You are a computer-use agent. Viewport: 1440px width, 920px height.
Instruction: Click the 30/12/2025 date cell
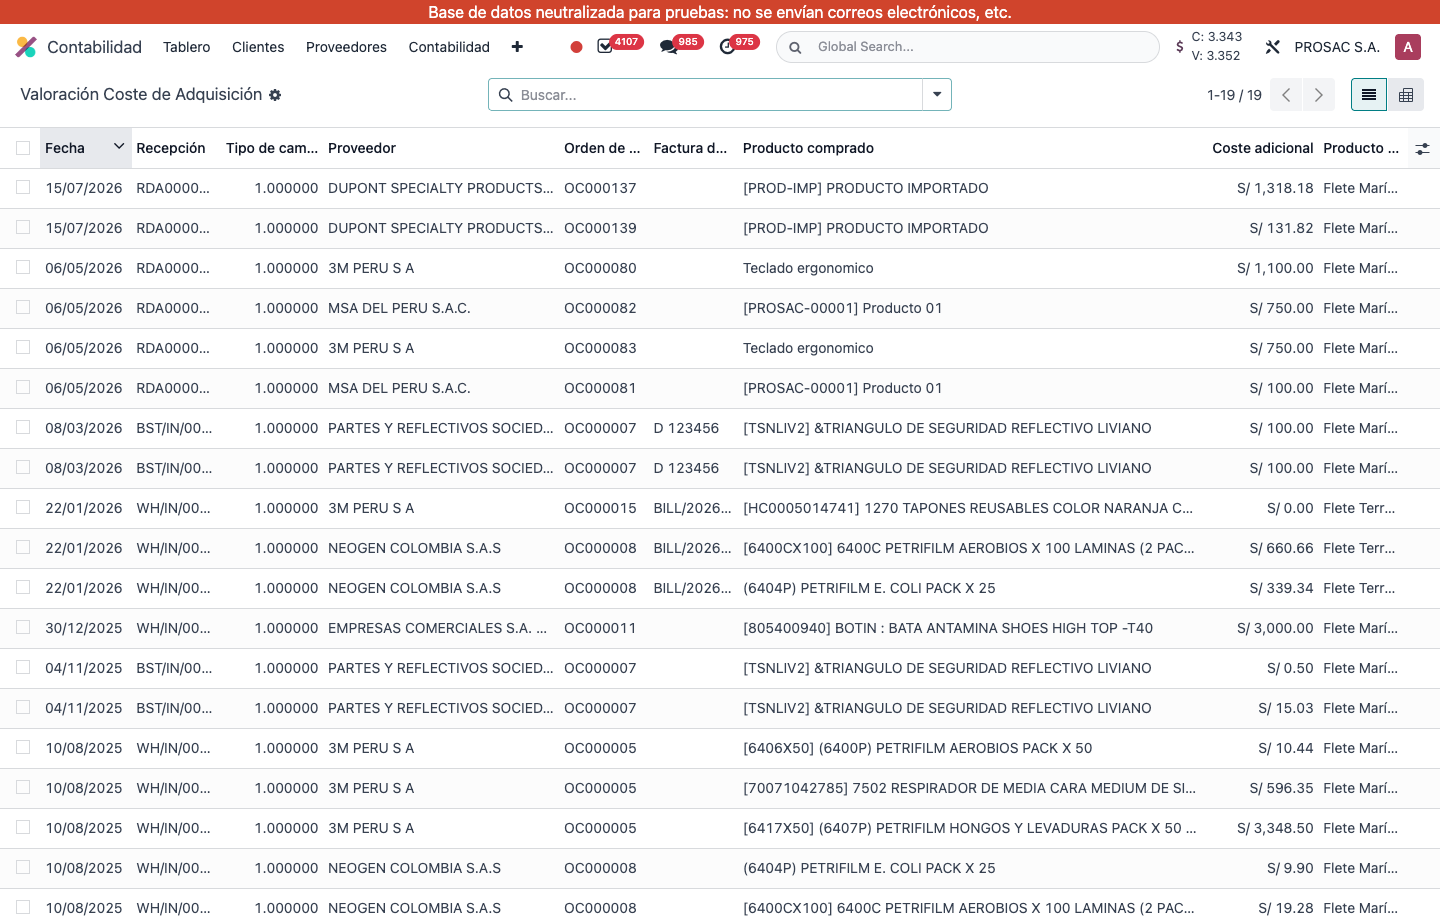pos(84,628)
